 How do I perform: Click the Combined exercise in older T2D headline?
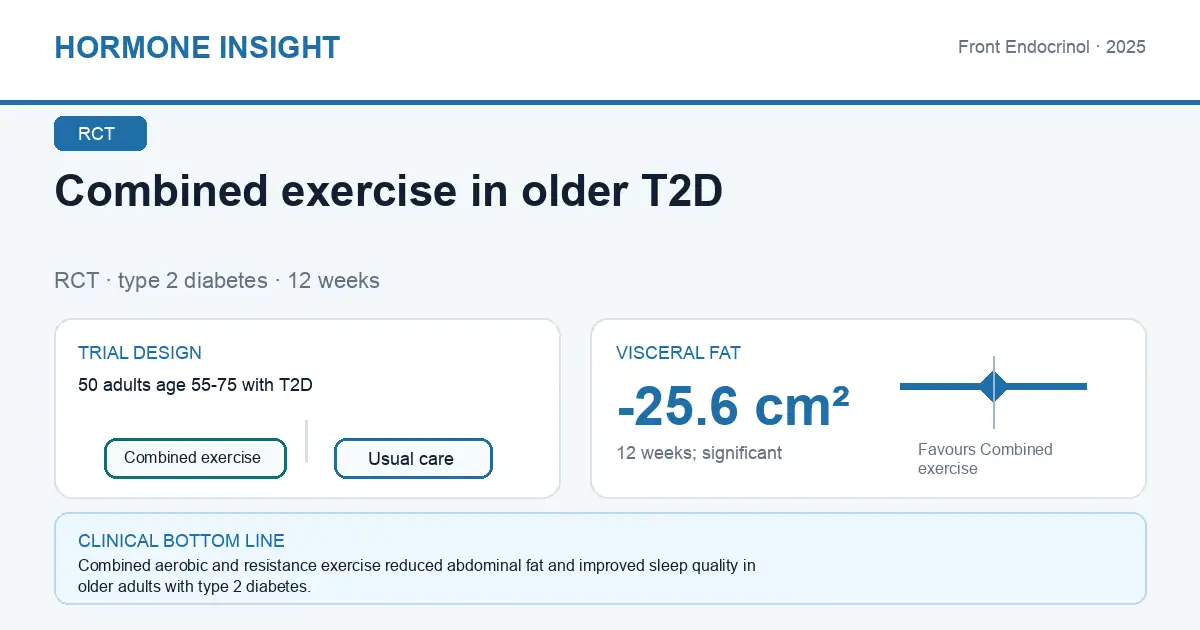point(388,191)
